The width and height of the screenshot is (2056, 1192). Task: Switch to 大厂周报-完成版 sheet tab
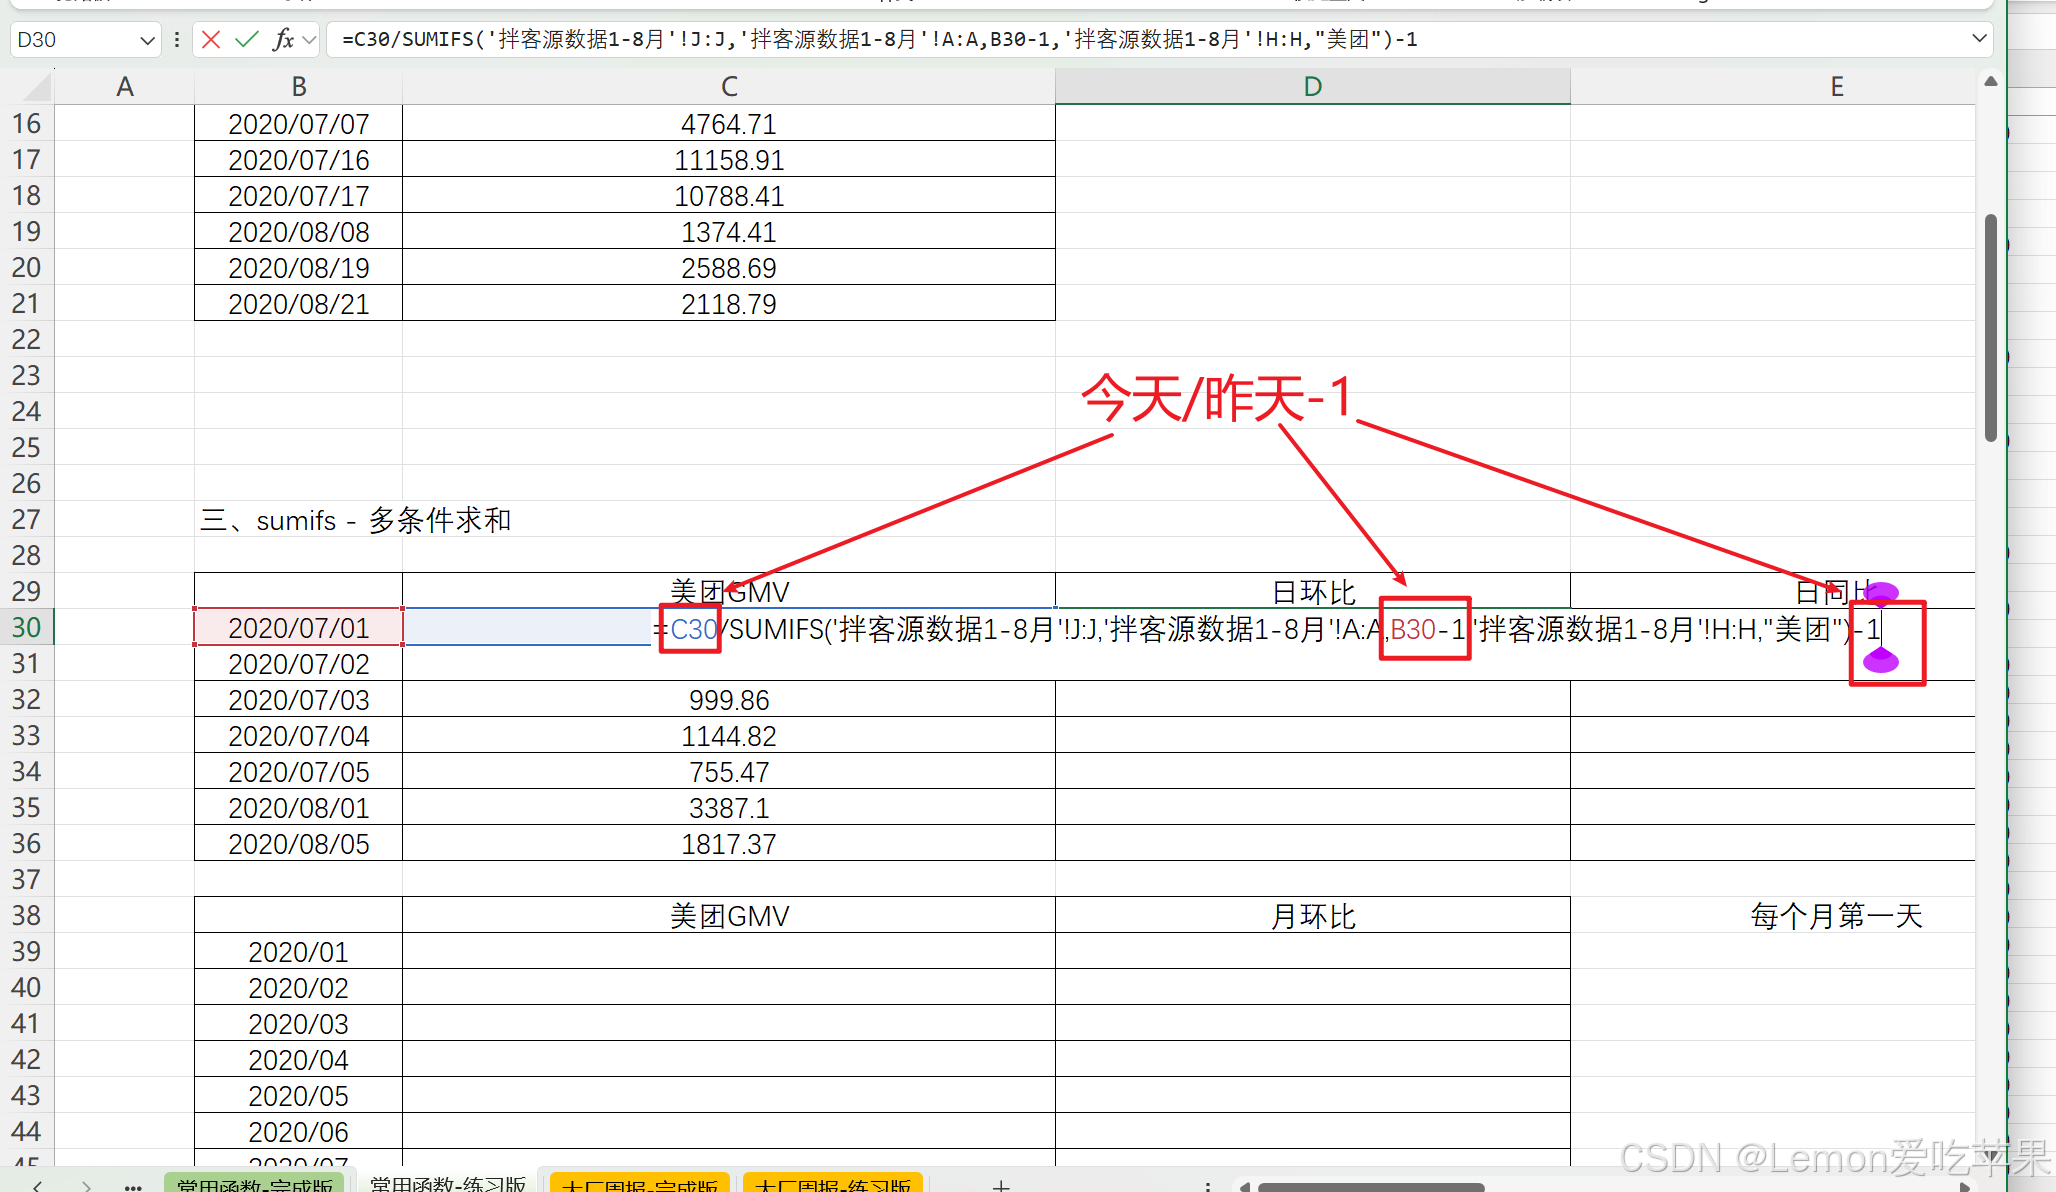640,1184
